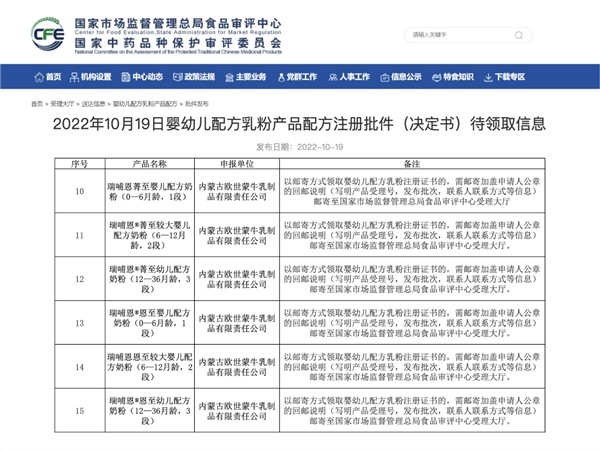
Task: Follow the 批件发布 breadcrumb link
Action: pos(197,104)
